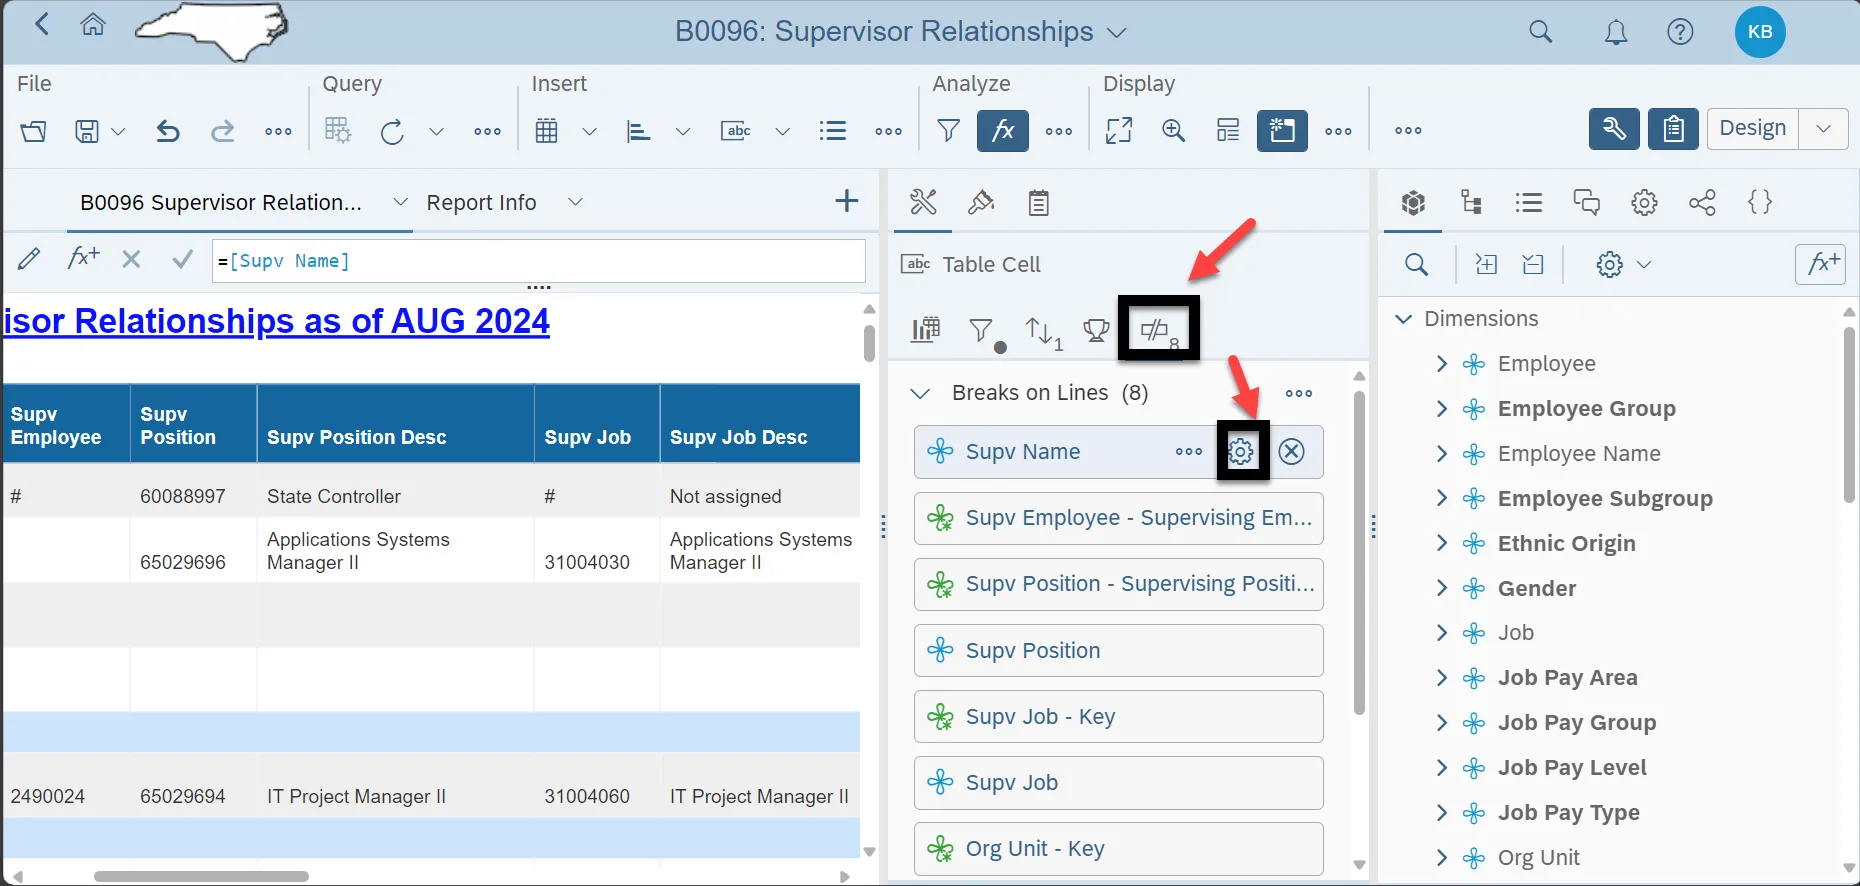Expand the Employee Group dimension
1860x886 pixels.
tap(1441, 409)
